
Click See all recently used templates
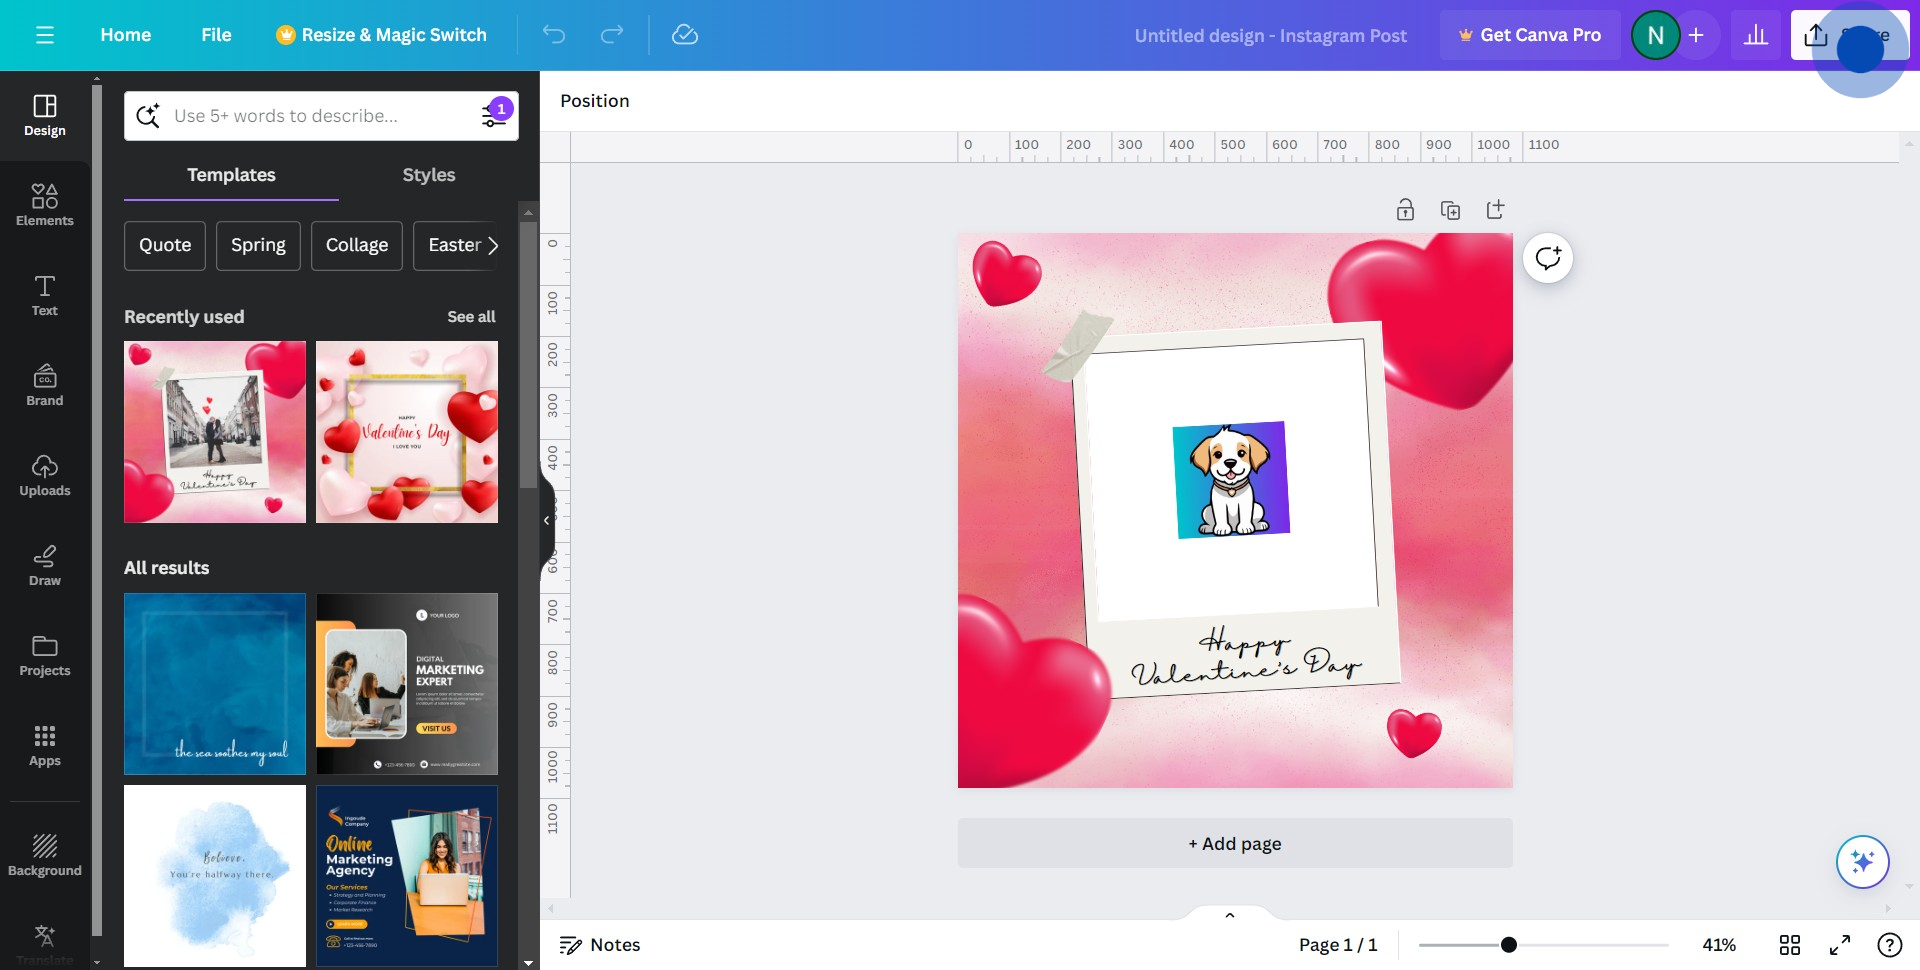[x=471, y=317]
